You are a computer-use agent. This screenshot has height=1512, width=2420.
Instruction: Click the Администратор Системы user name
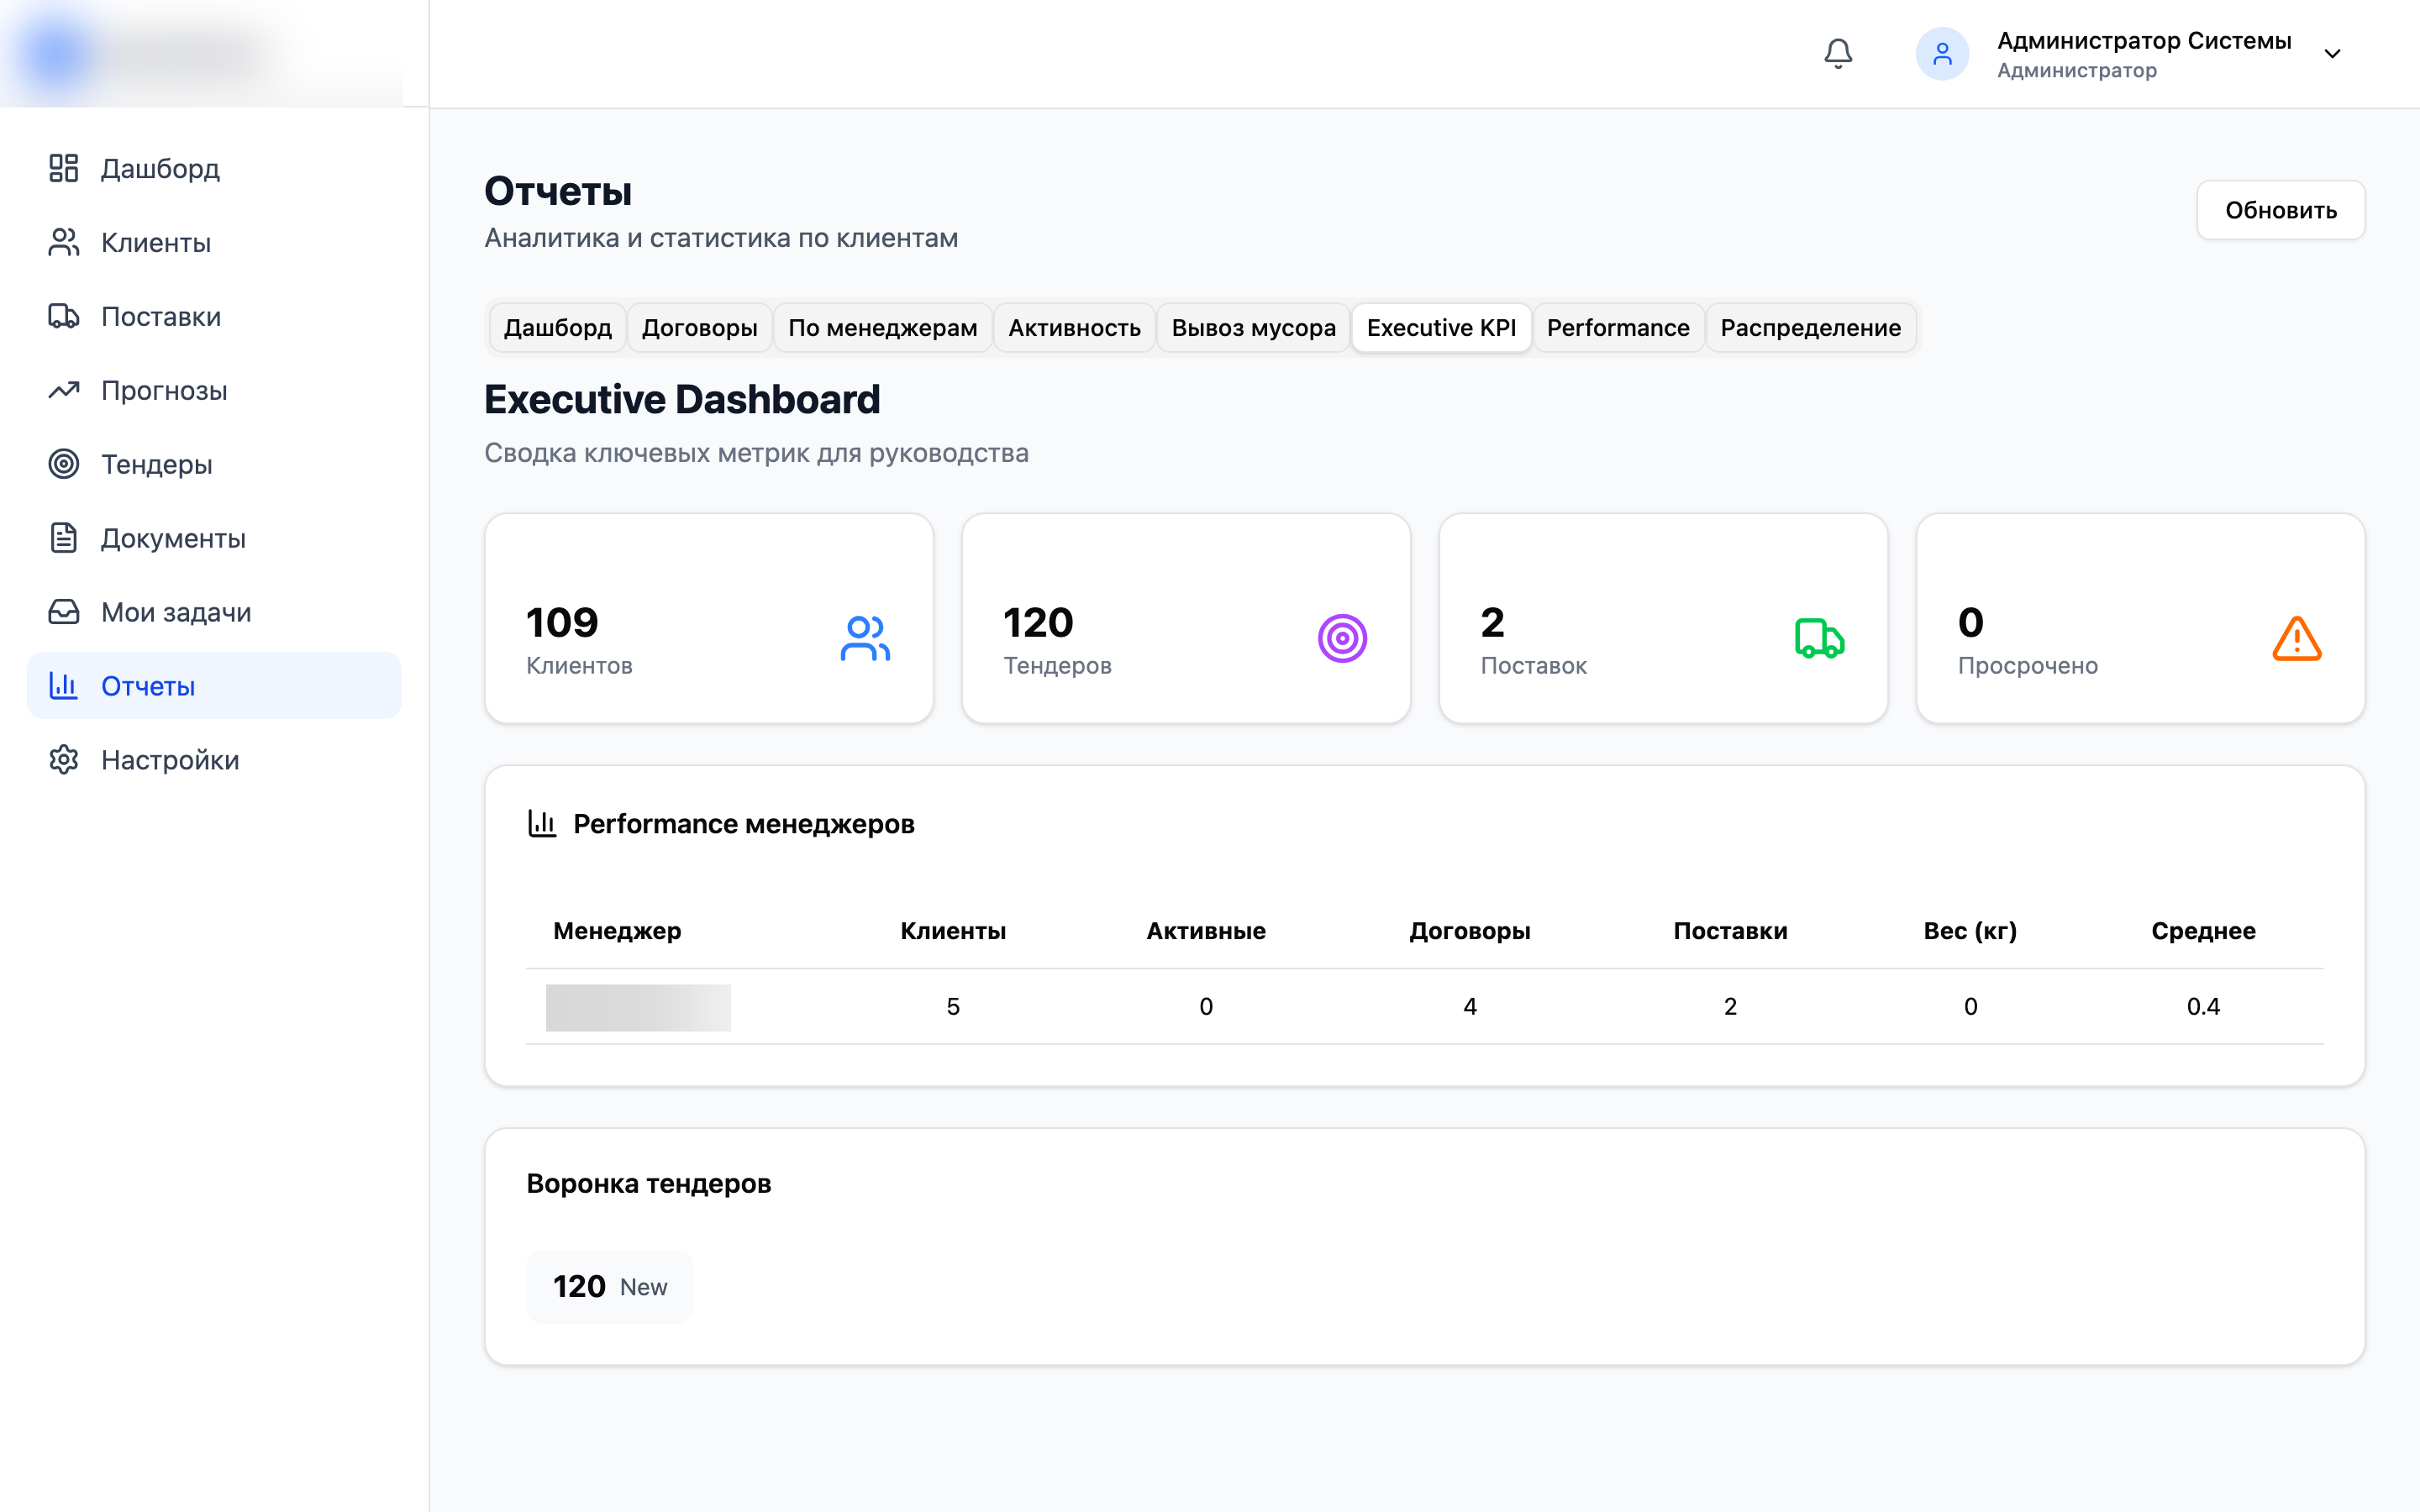[2144, 40]
